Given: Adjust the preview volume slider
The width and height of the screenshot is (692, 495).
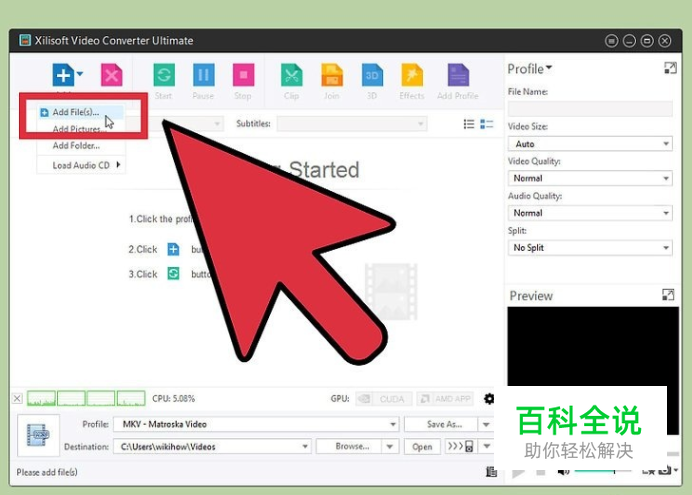Looking at the screenshot, I should [603, 472].
